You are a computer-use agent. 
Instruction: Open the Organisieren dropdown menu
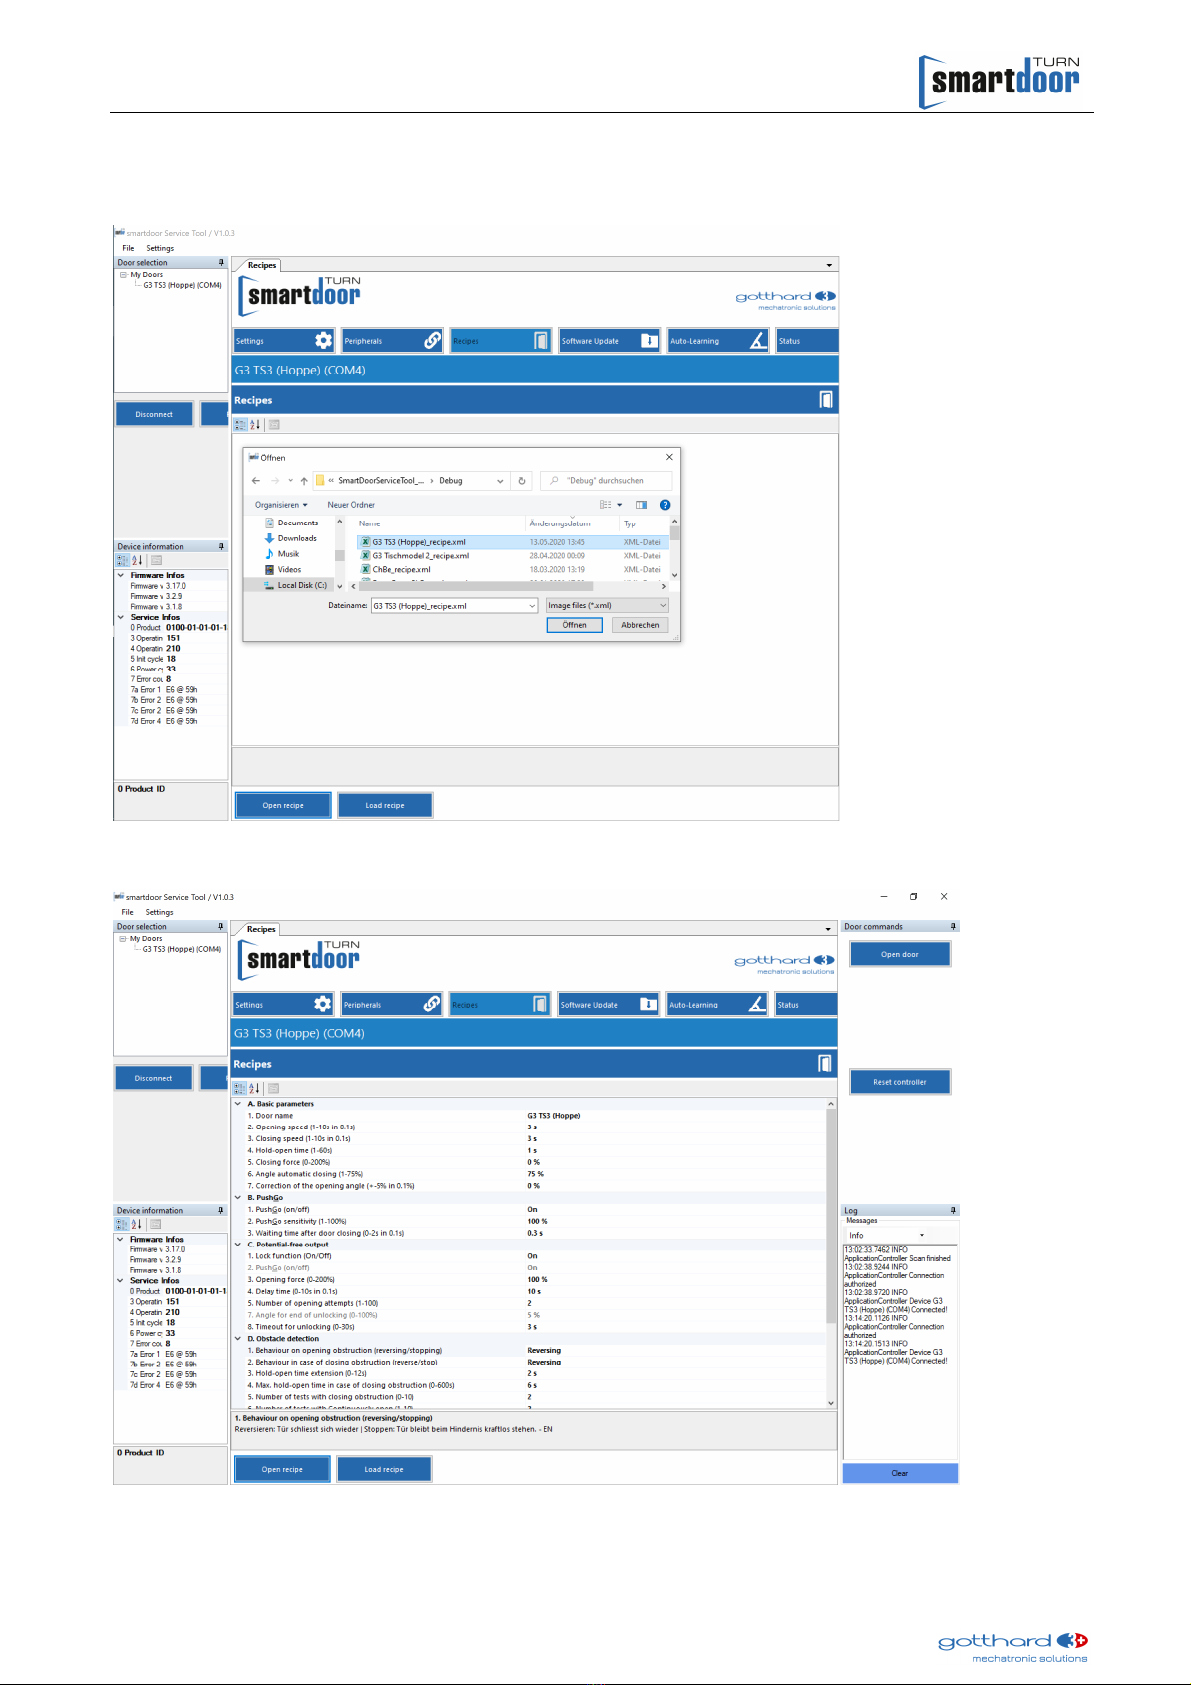281,505
